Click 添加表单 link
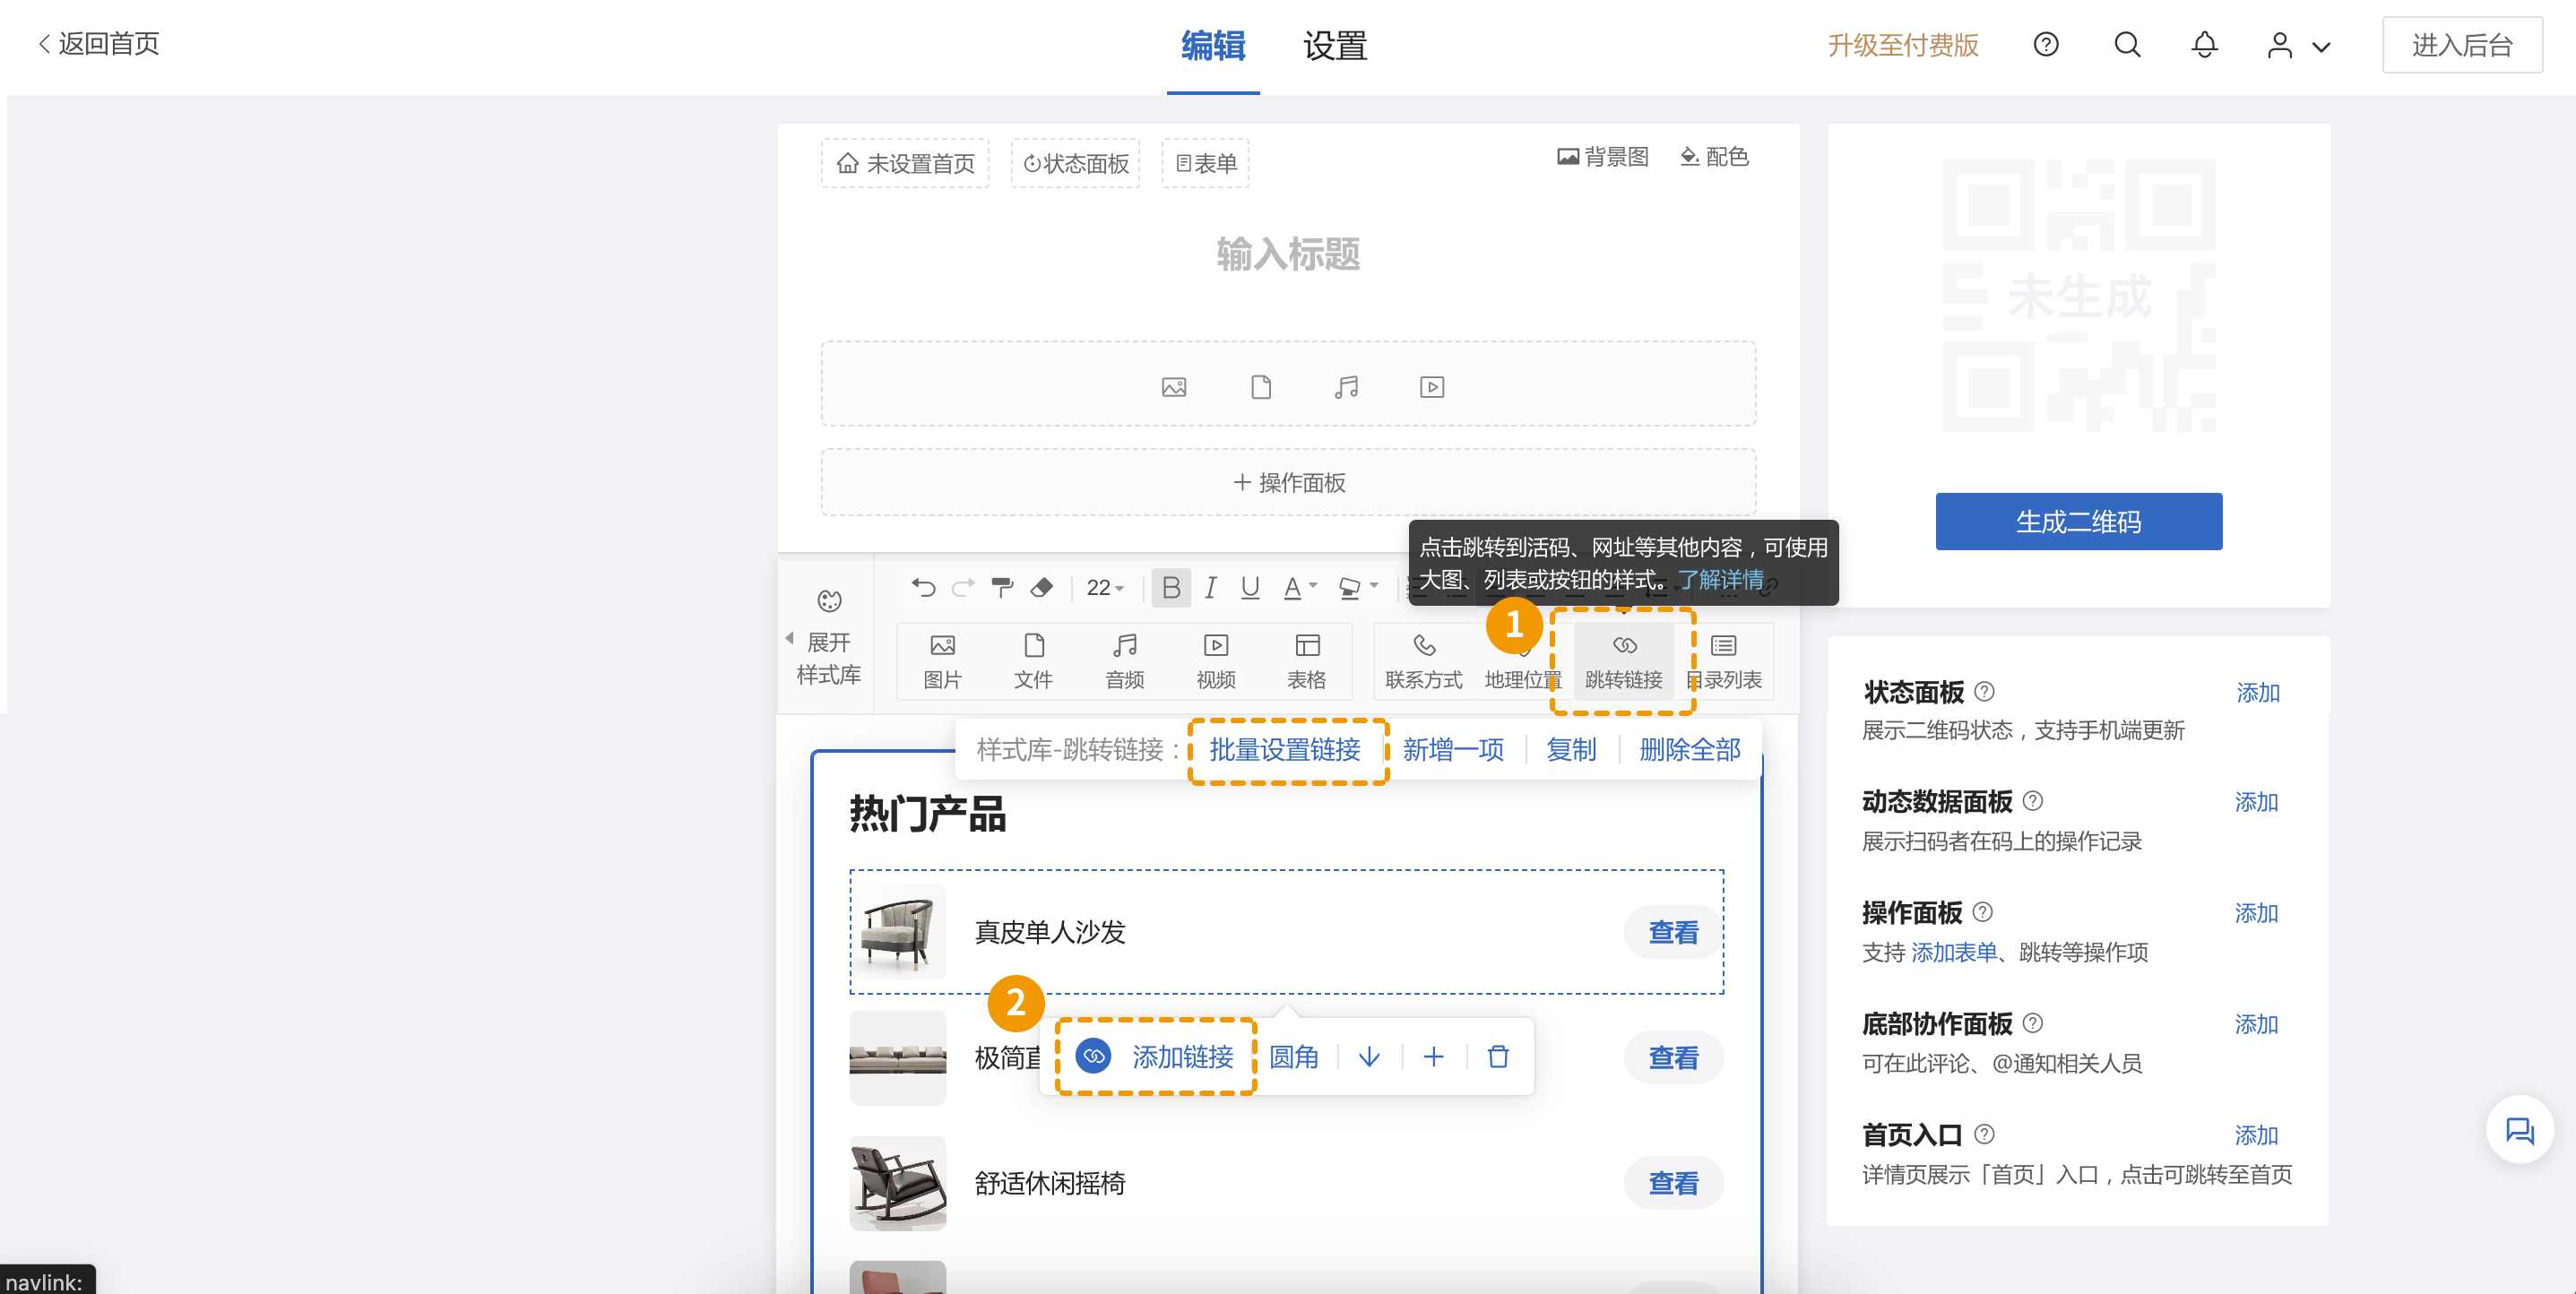The width and height of the screenshot is (2576, 1294). click(1953, 952)
